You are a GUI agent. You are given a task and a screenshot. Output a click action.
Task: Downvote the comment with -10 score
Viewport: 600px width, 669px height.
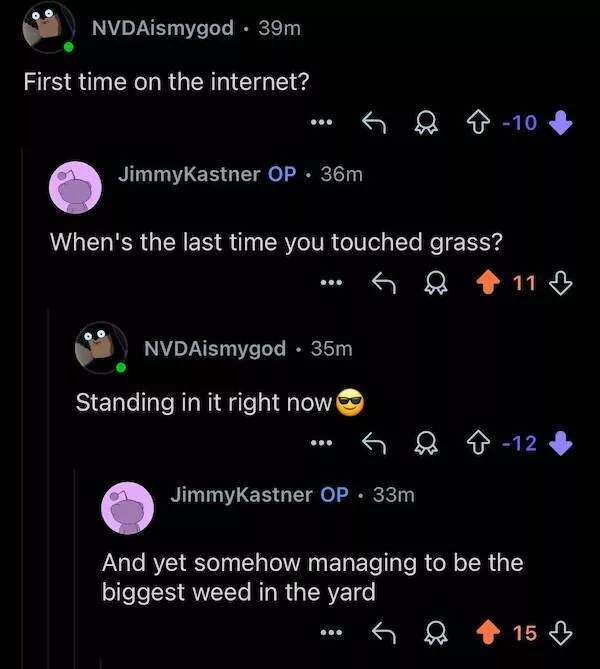coord(561,123)
